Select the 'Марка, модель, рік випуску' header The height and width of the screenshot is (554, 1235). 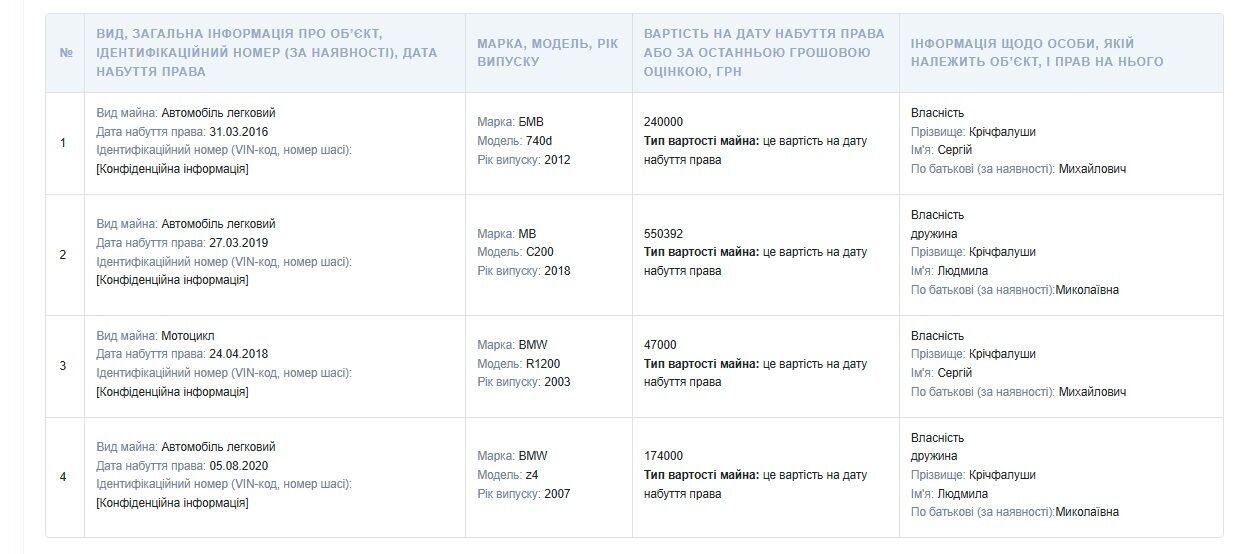click(x=548, y=53)
